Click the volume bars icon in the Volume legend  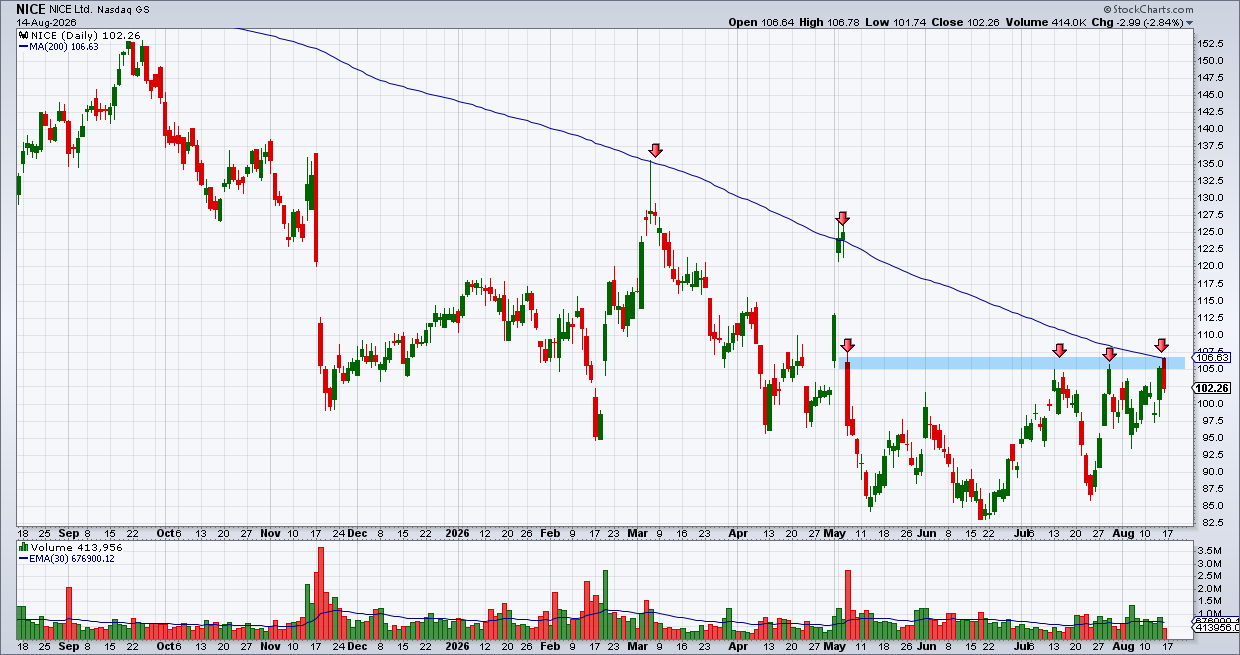(x=22, y=547)
